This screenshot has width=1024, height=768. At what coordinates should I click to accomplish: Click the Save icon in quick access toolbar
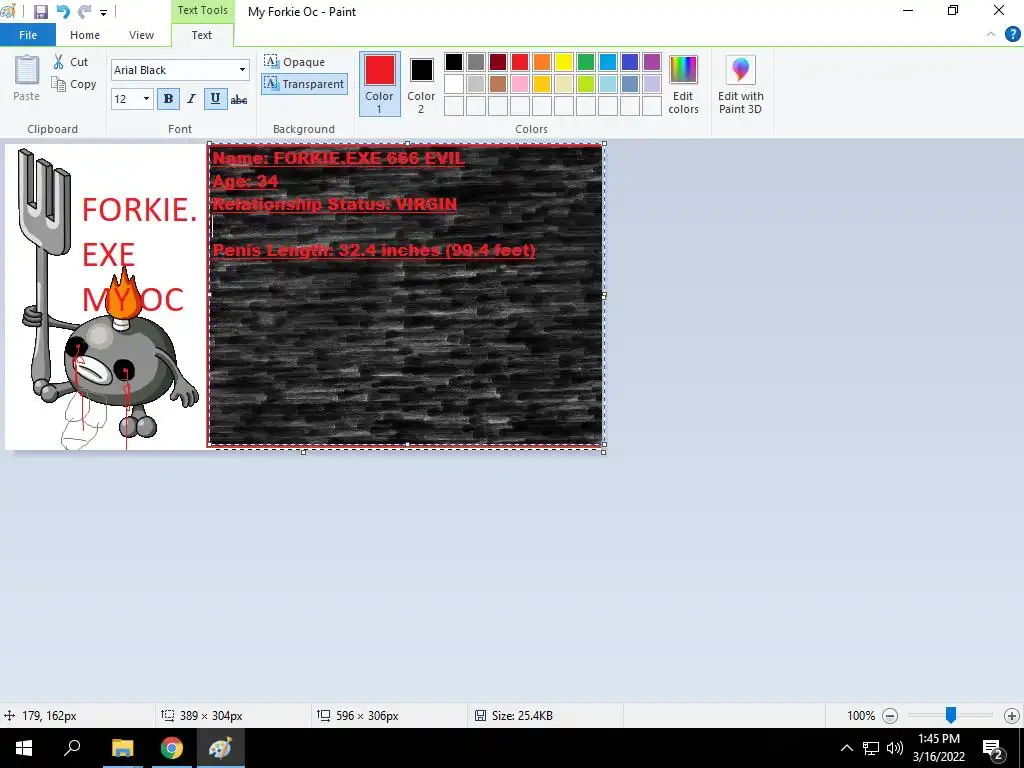[41, 12]
